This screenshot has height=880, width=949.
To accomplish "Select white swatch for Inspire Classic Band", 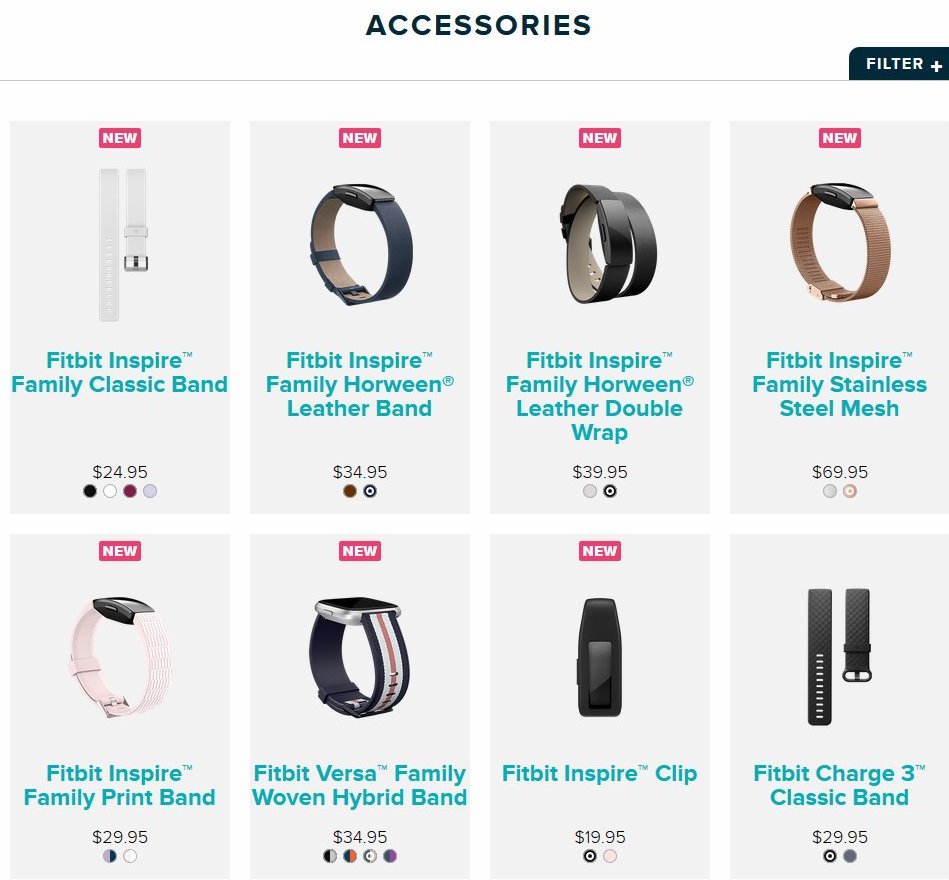I will pyautogui.click(x=110, y=491).
